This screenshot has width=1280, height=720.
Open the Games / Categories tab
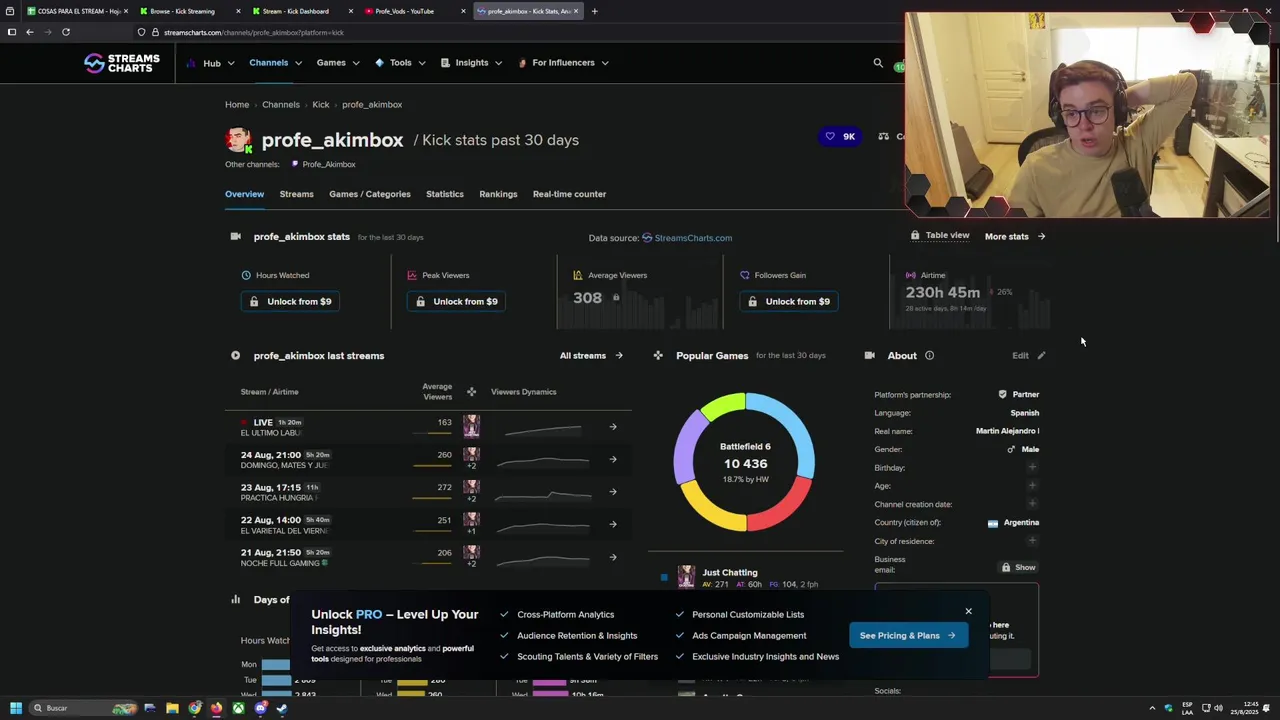pyautogui.click(x=370, y=194)
